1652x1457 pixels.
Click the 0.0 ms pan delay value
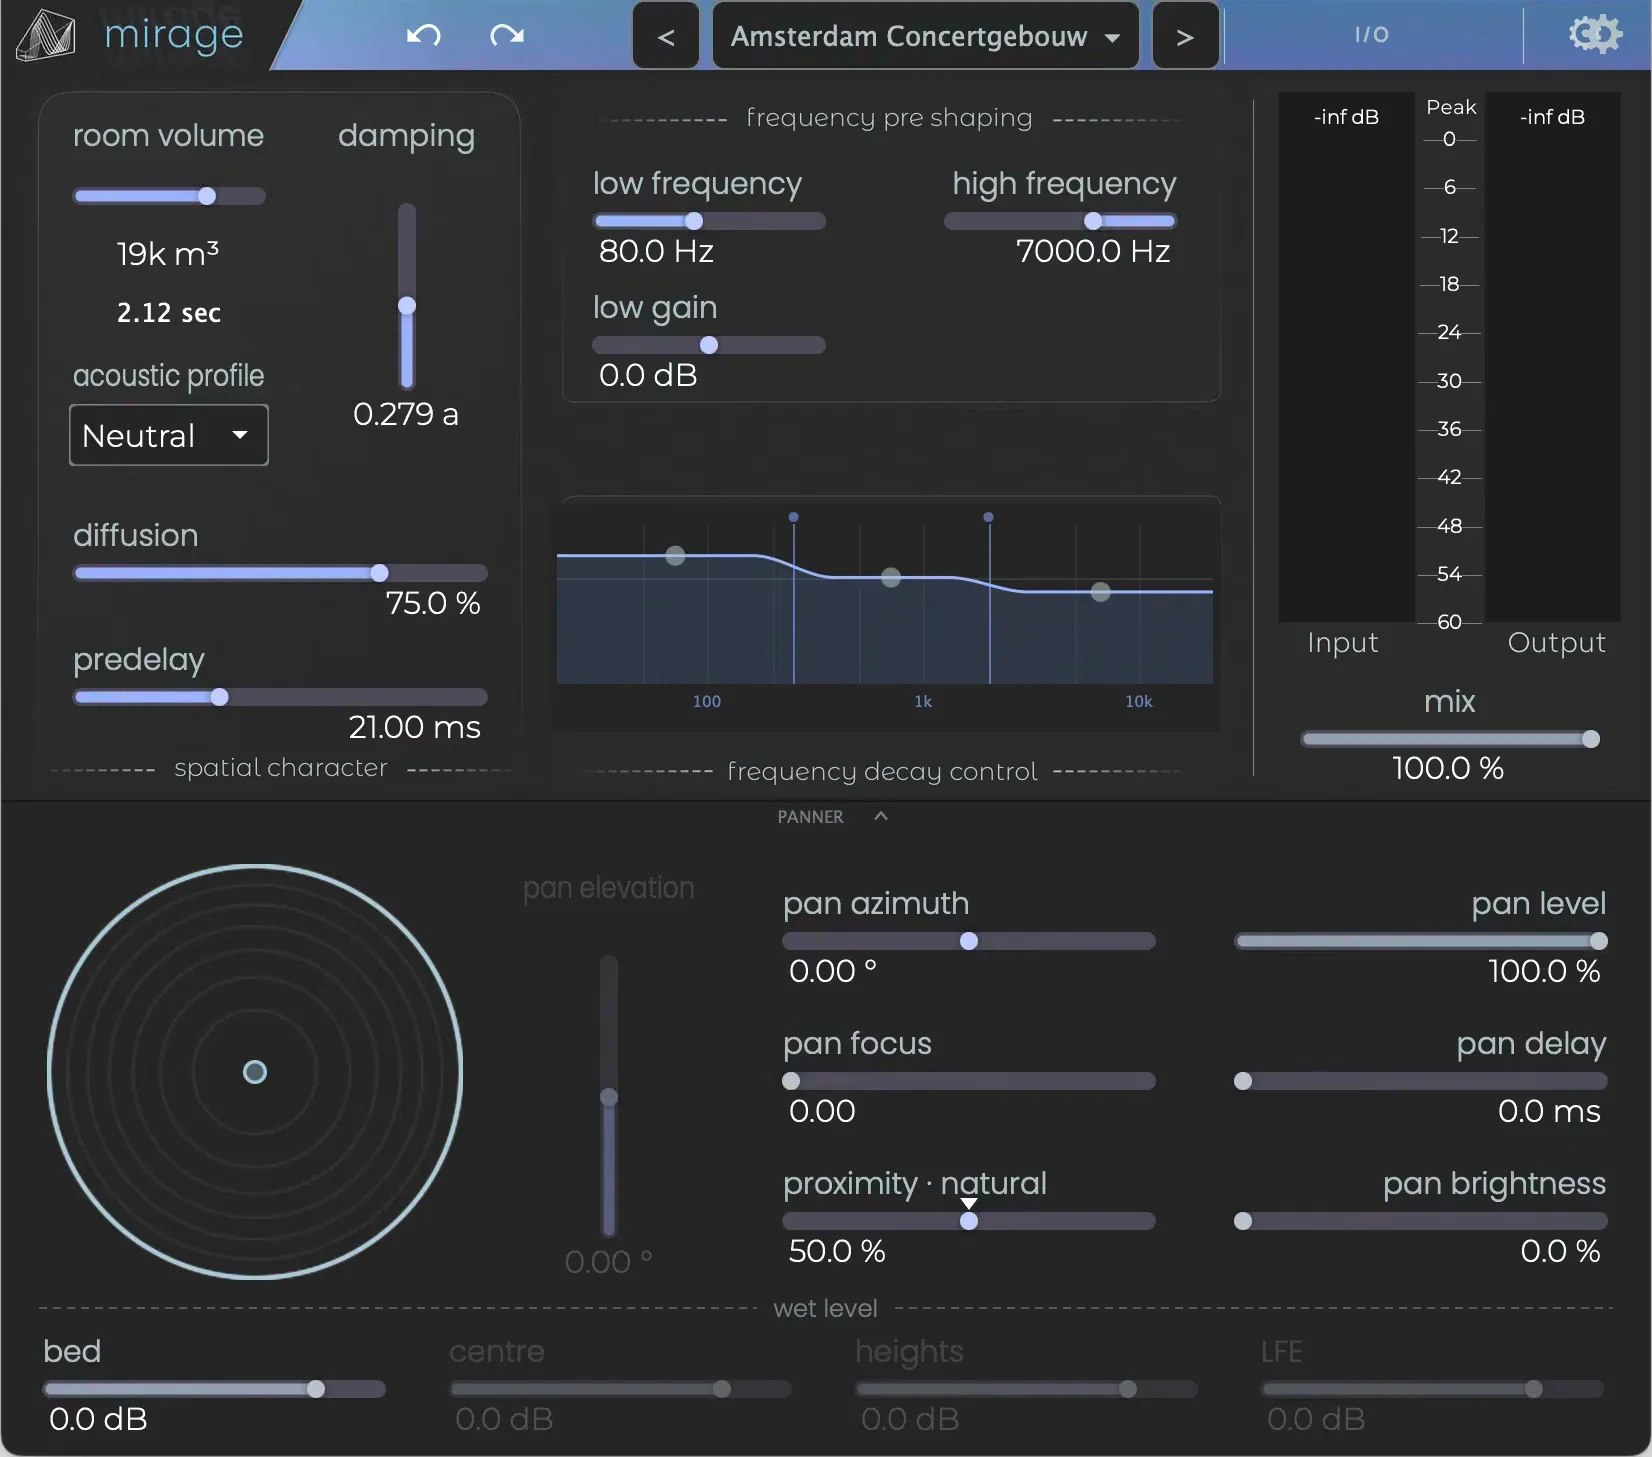point(1549,1111)
